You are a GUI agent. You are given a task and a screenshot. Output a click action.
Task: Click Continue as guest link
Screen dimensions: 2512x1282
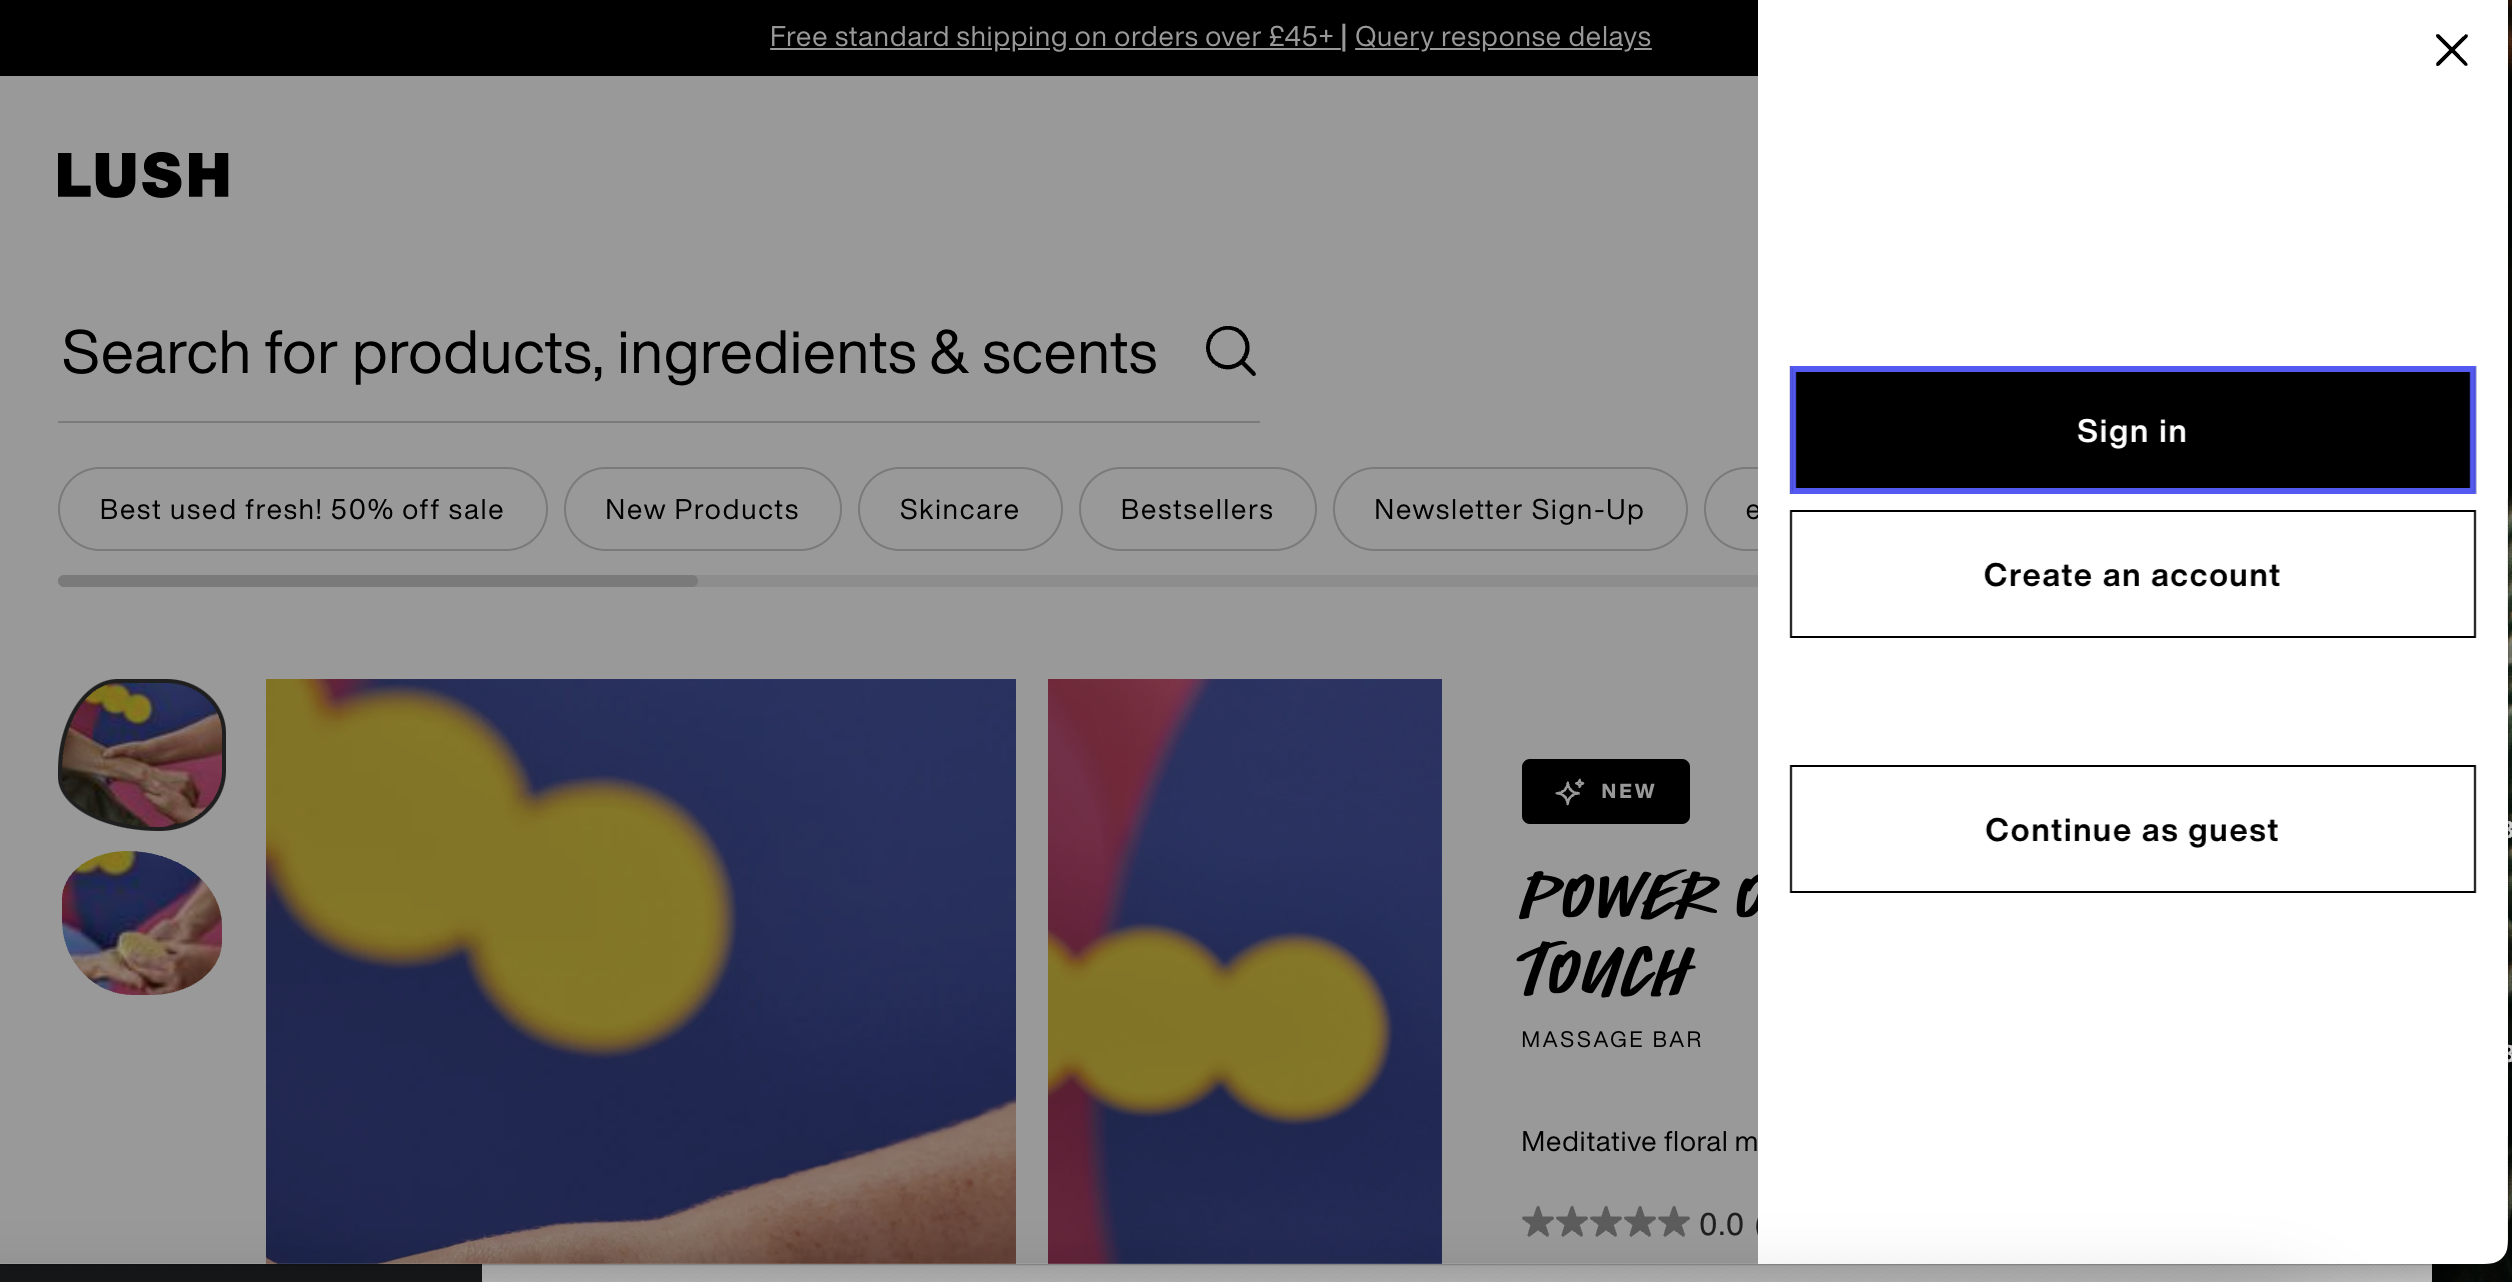pos(2133,827)
